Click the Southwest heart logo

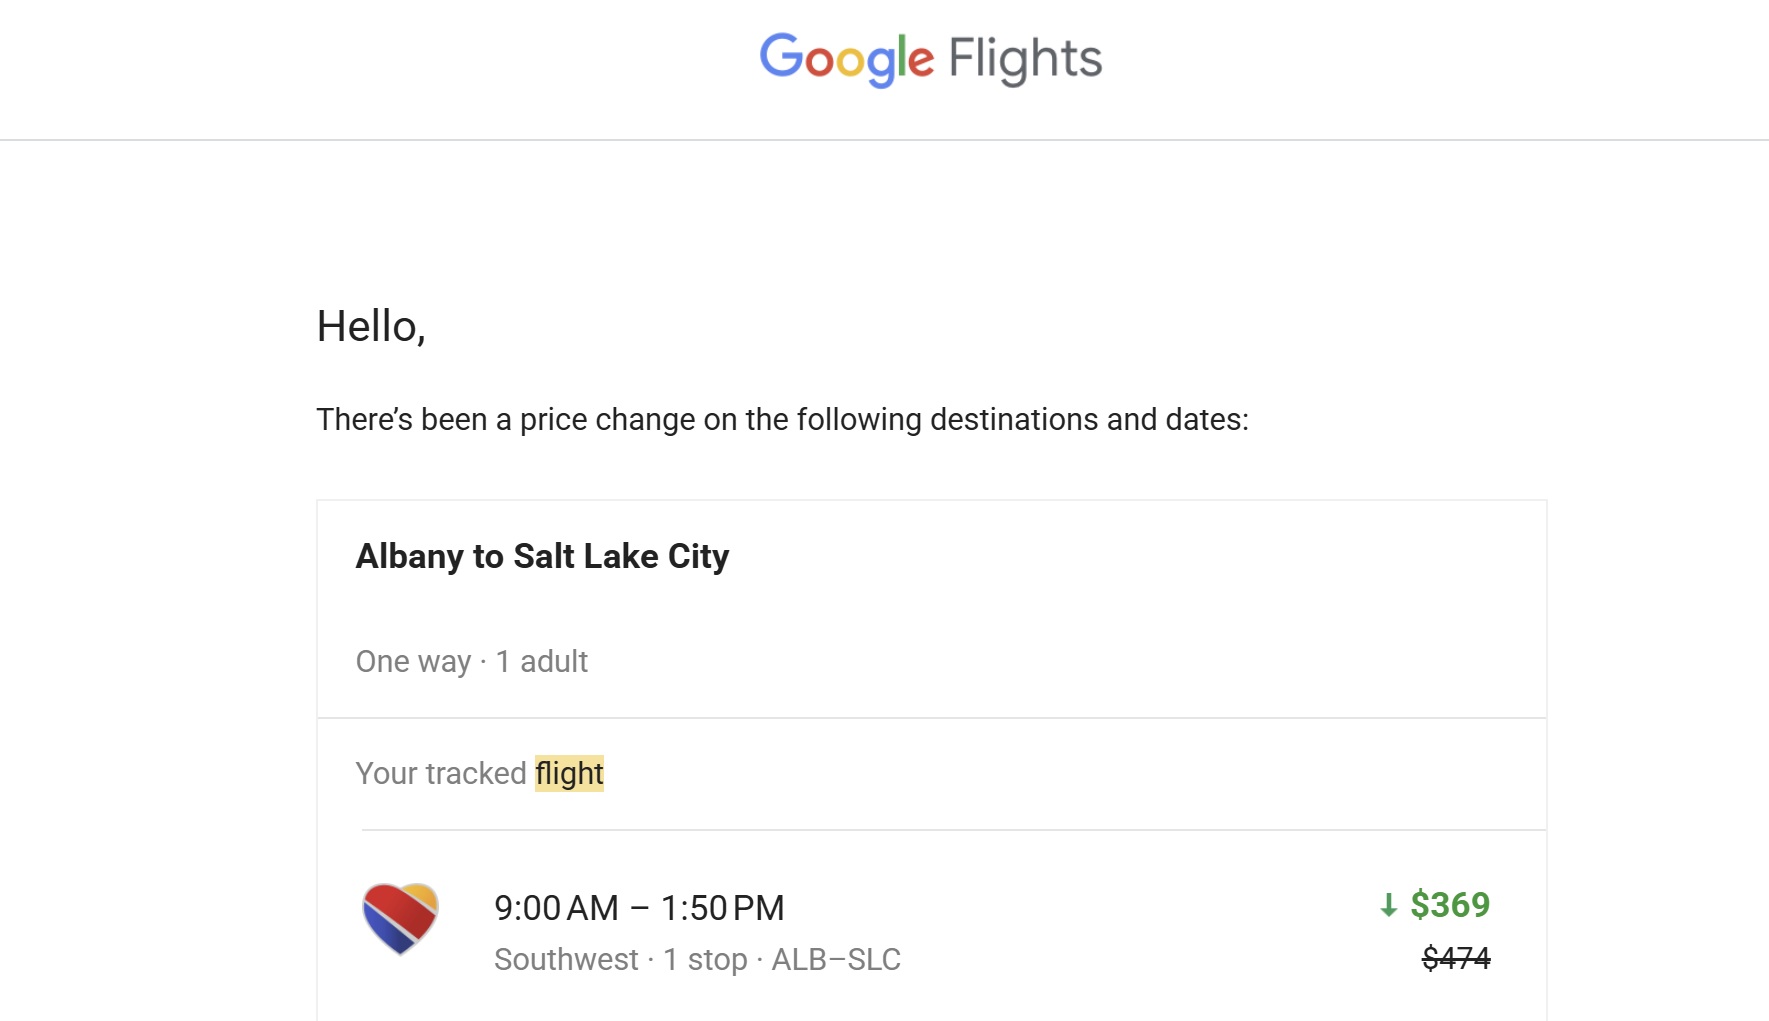400,918
